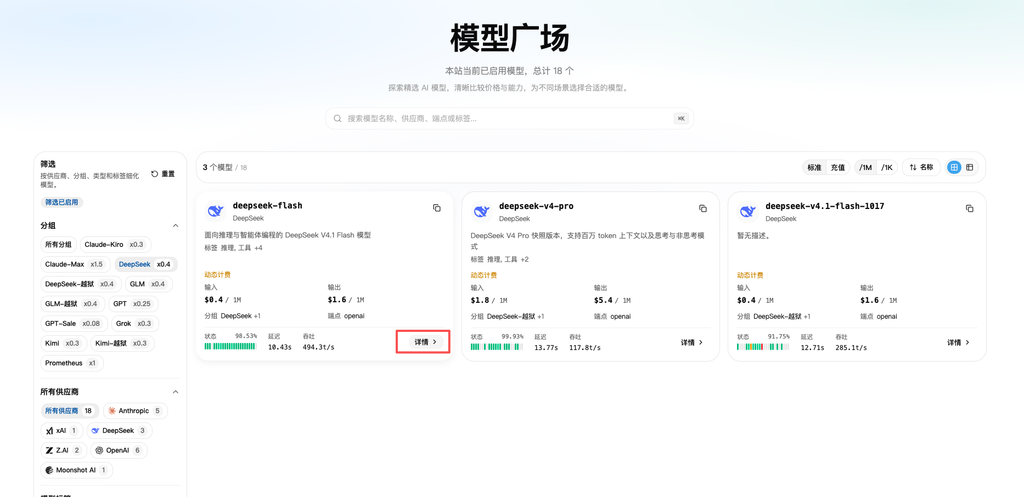Screen dimensions: 1024x497
Task: Toggle the Claude-Kiro x0.3 group chip
Action: (116, 245)
